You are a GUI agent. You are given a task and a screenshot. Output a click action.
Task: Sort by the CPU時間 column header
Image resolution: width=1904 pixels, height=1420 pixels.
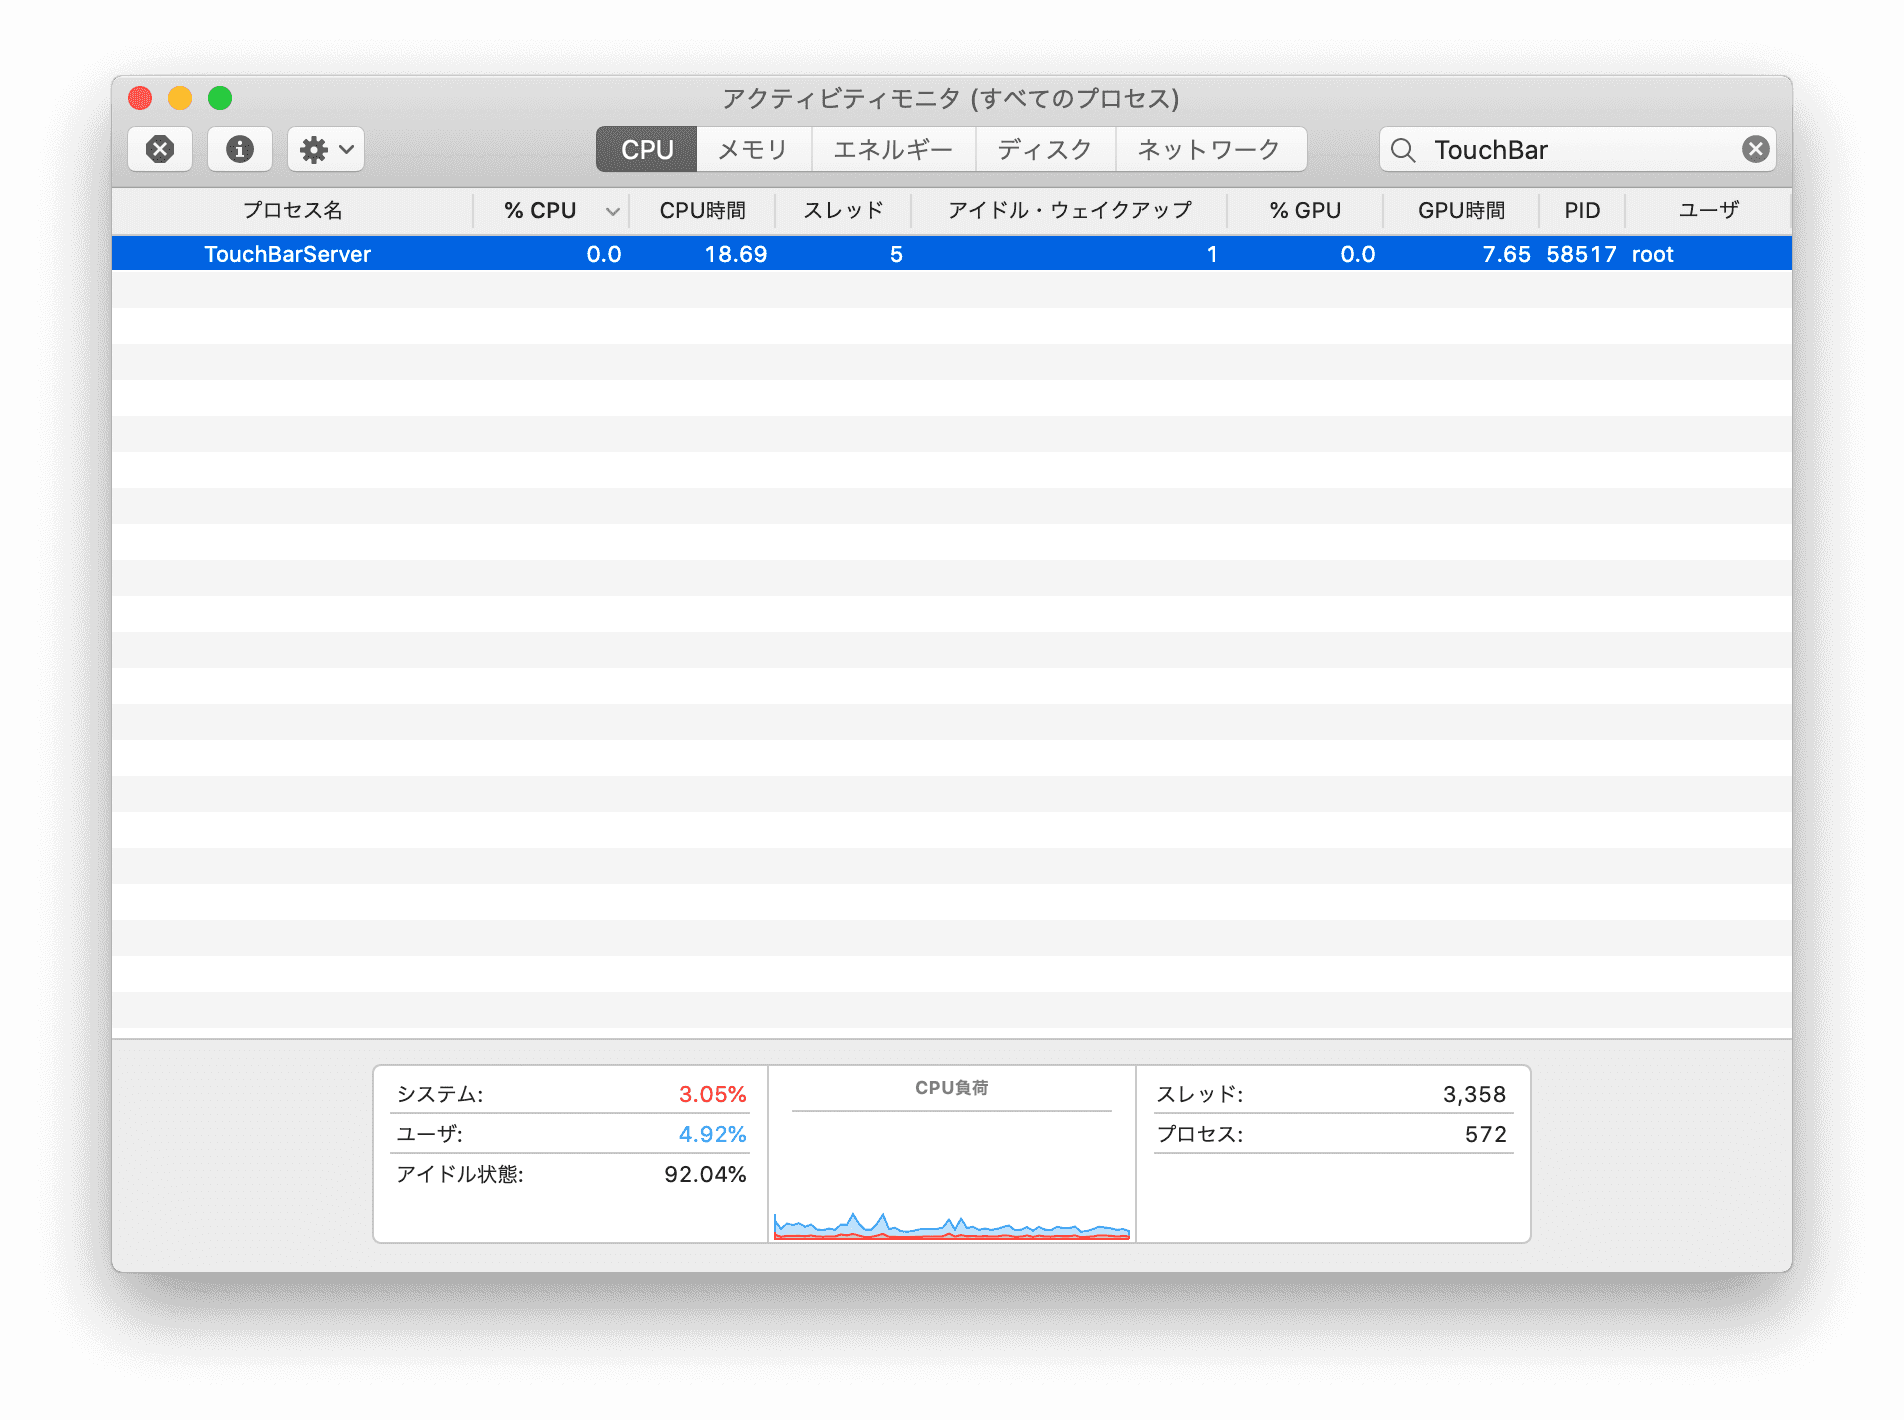702,211
